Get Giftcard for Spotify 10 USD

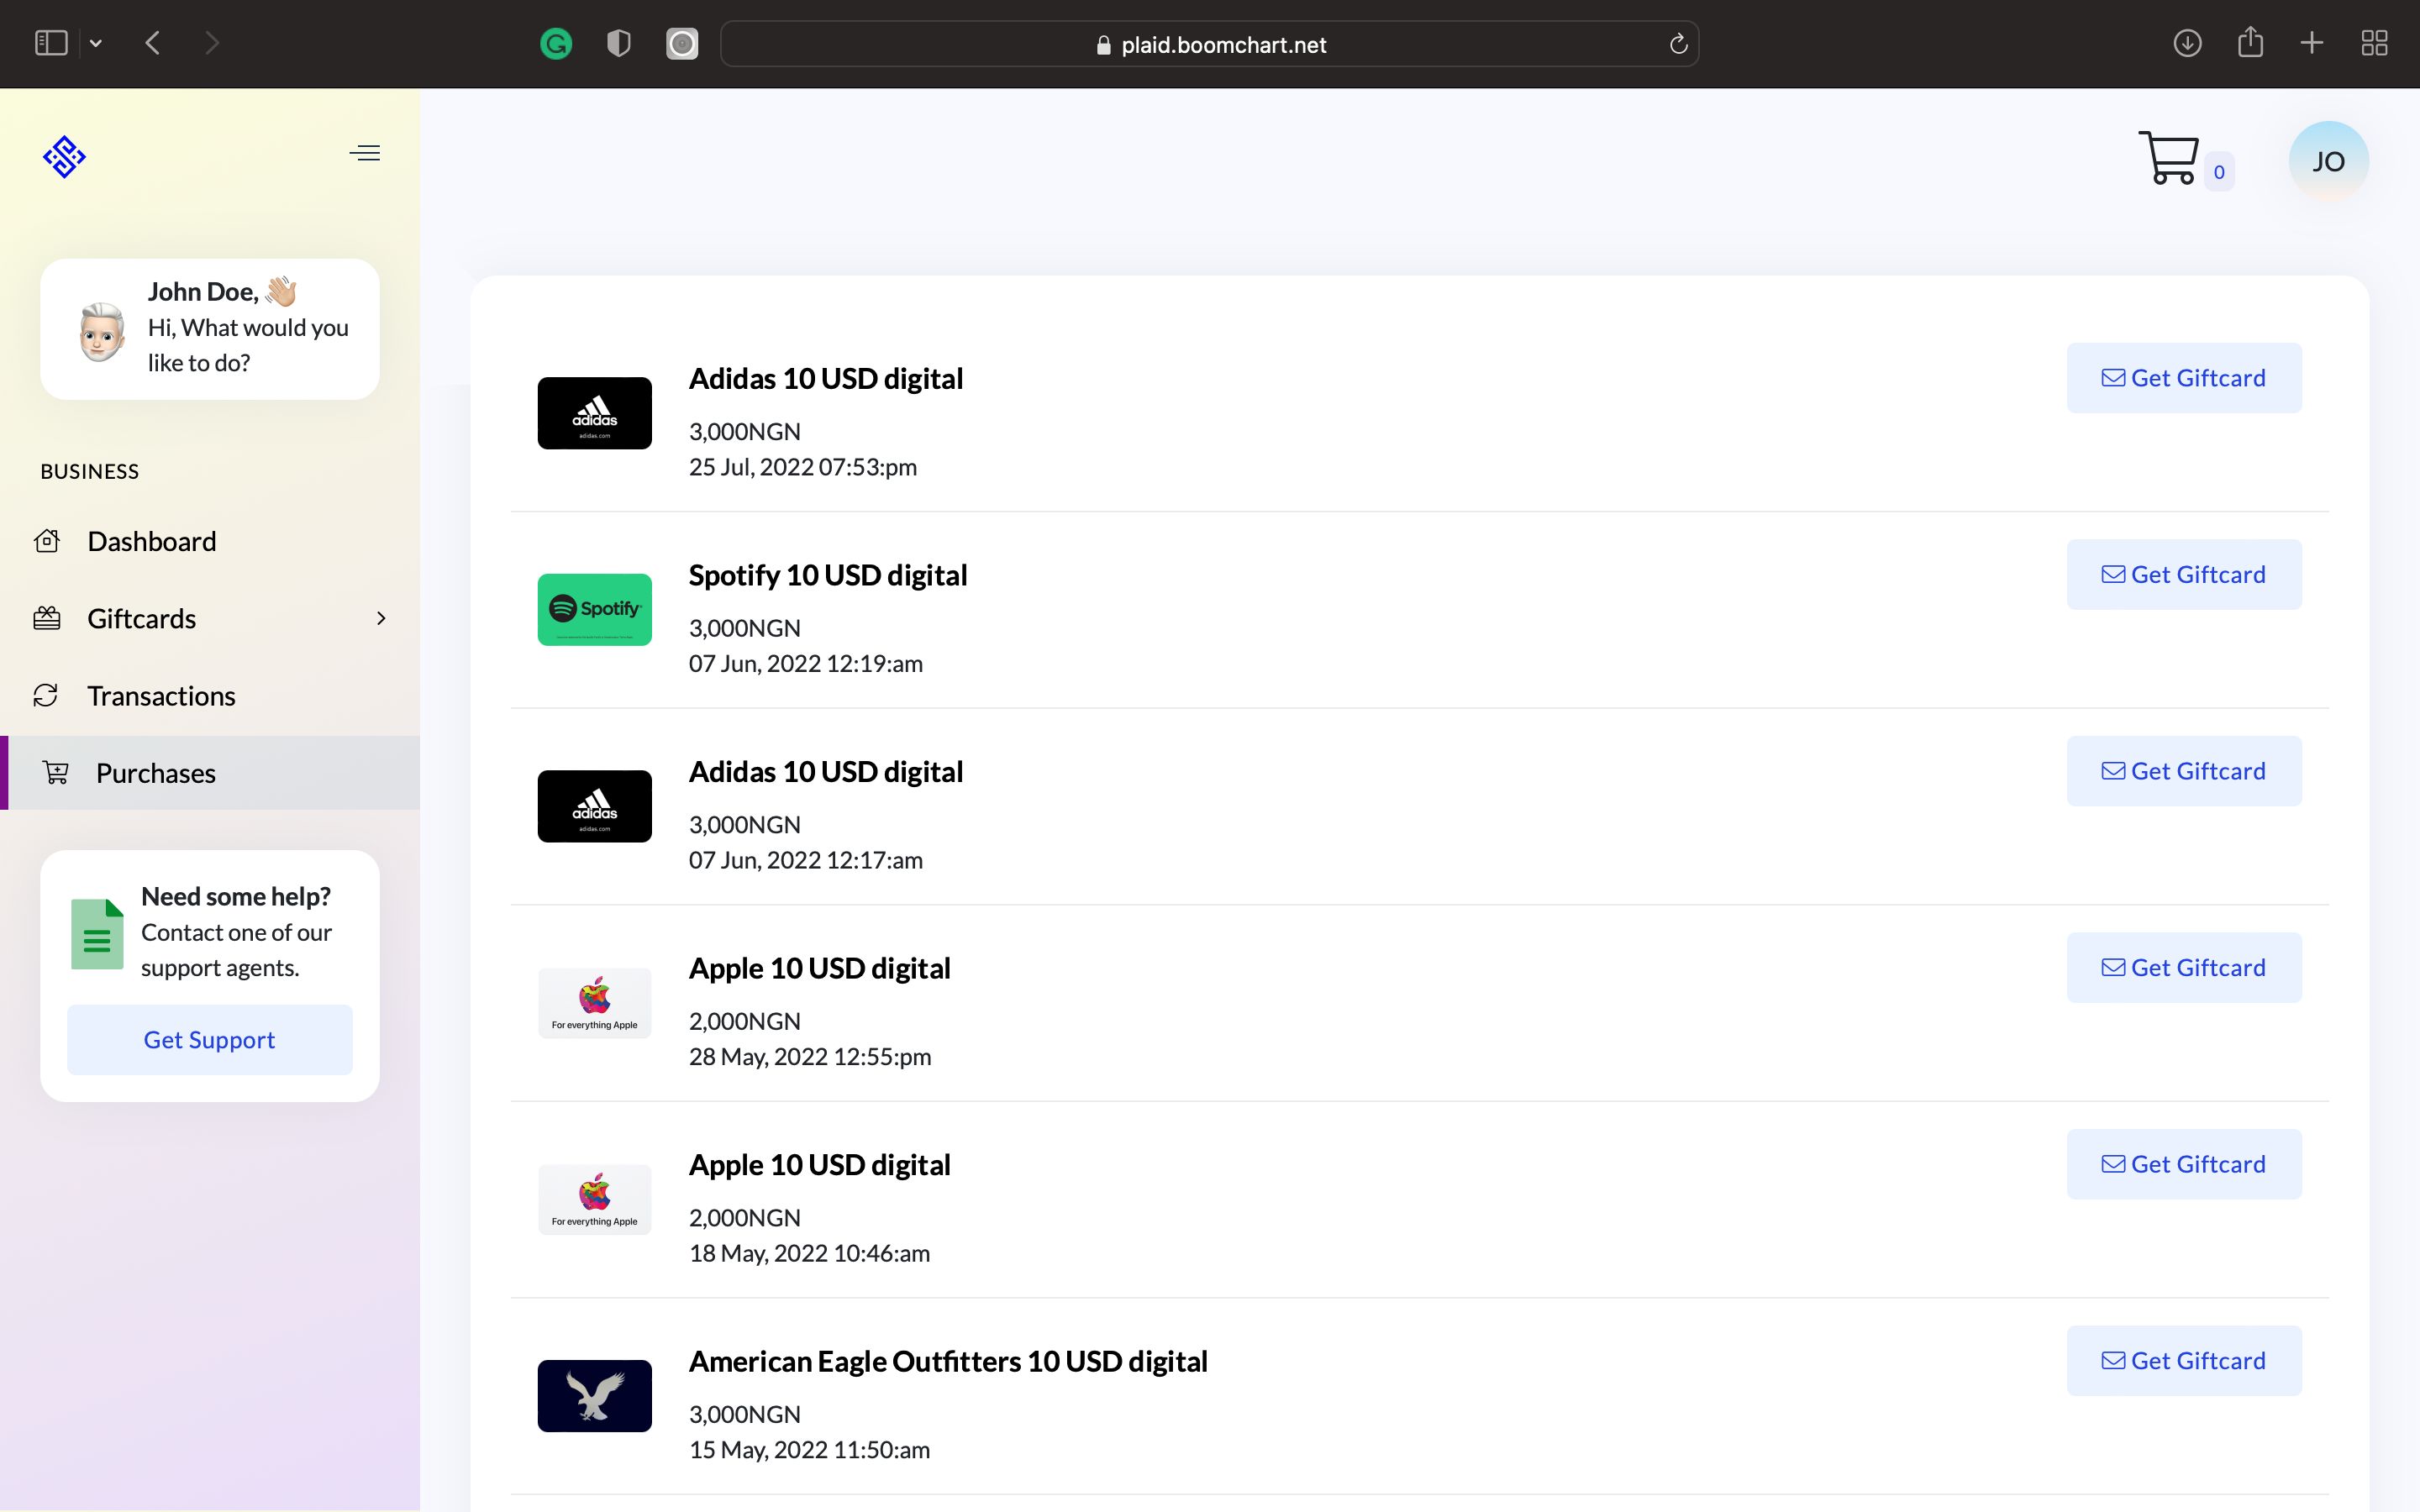2183,575
